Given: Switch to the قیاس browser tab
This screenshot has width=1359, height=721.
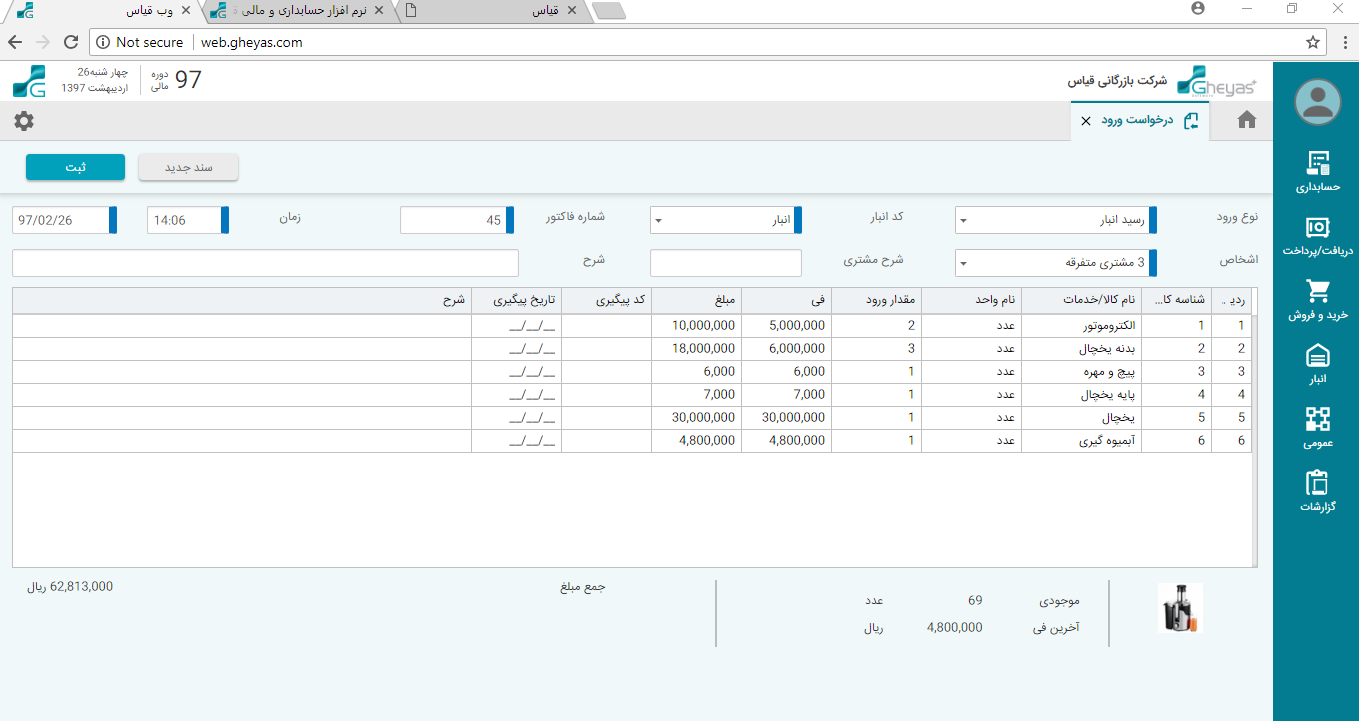Looking at the screenshot, I should coord(492,11).
